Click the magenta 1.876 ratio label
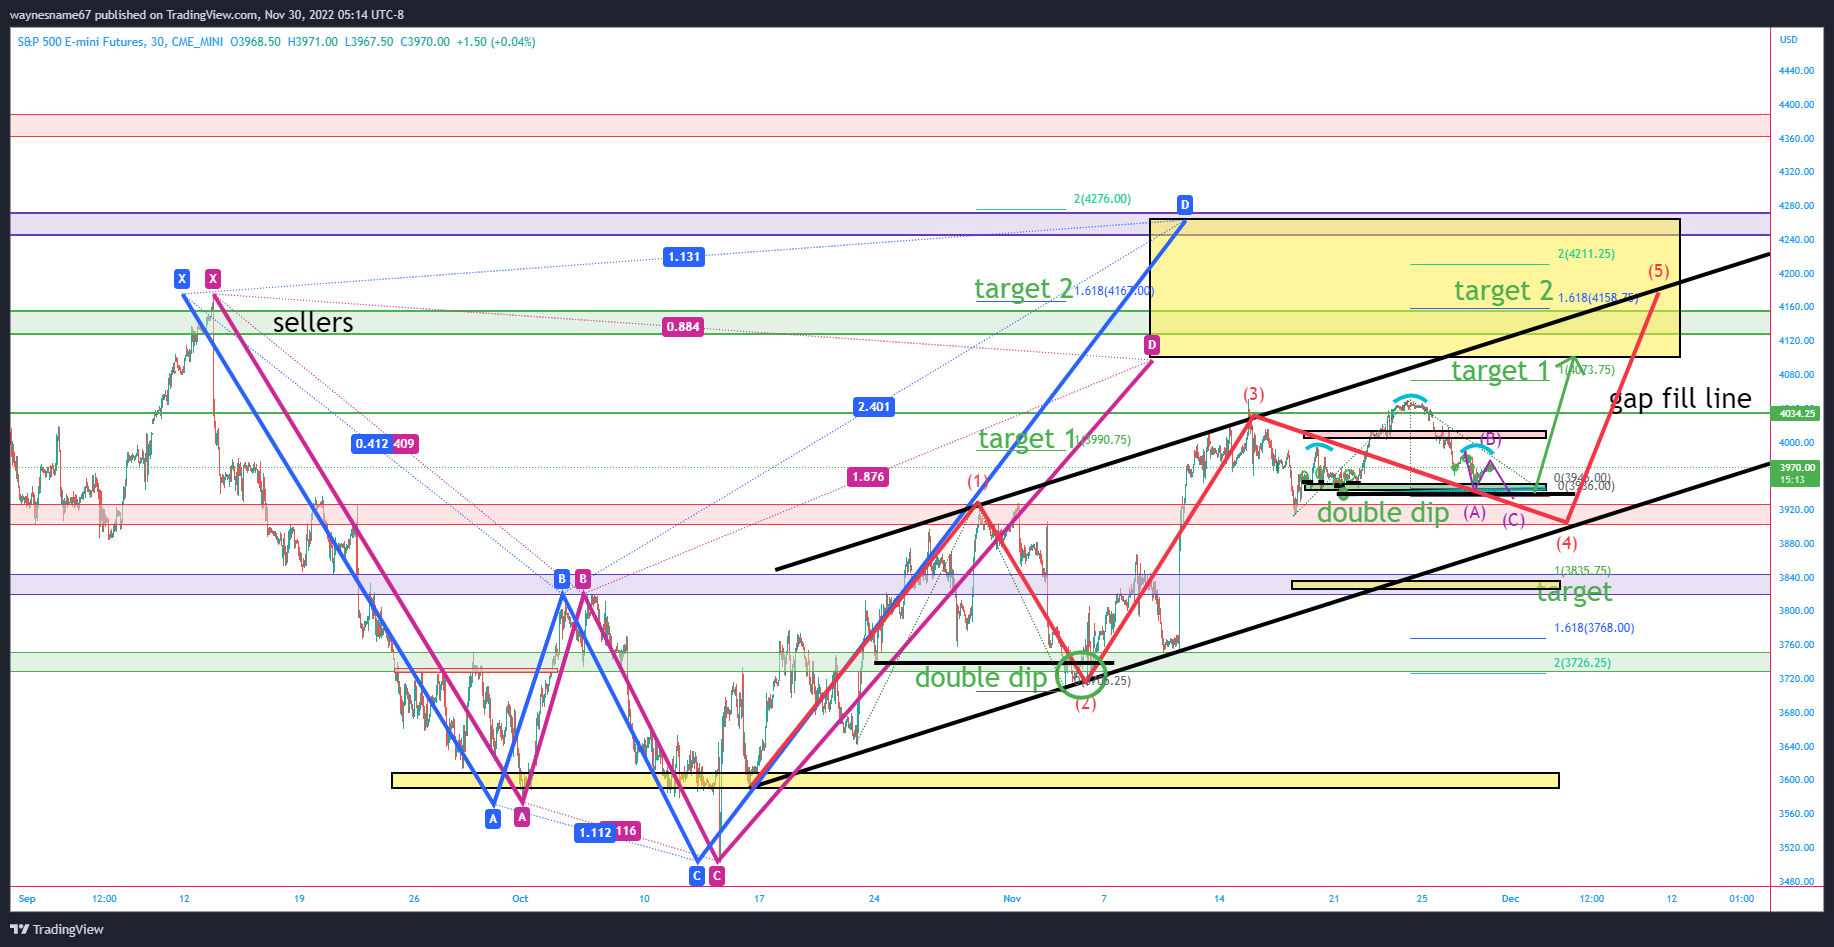Image resolution: width=1834 pixels, height=947 pixels. click(x=868, y=477)
